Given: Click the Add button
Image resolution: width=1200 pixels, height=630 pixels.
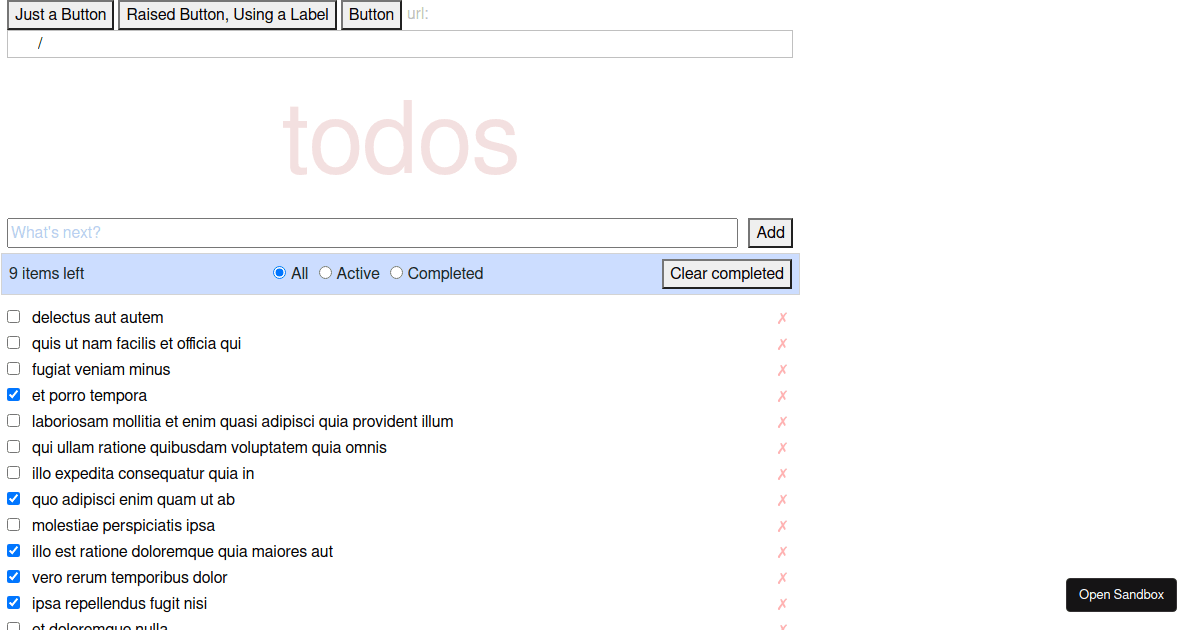Looking at the screenshot, I should pyautogui.click(x=770, y=232).
